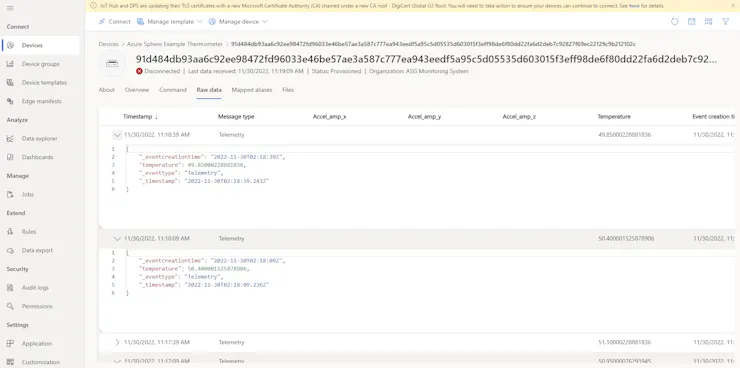
Task: Switch to the Overview tab
Action: (137, 90)
